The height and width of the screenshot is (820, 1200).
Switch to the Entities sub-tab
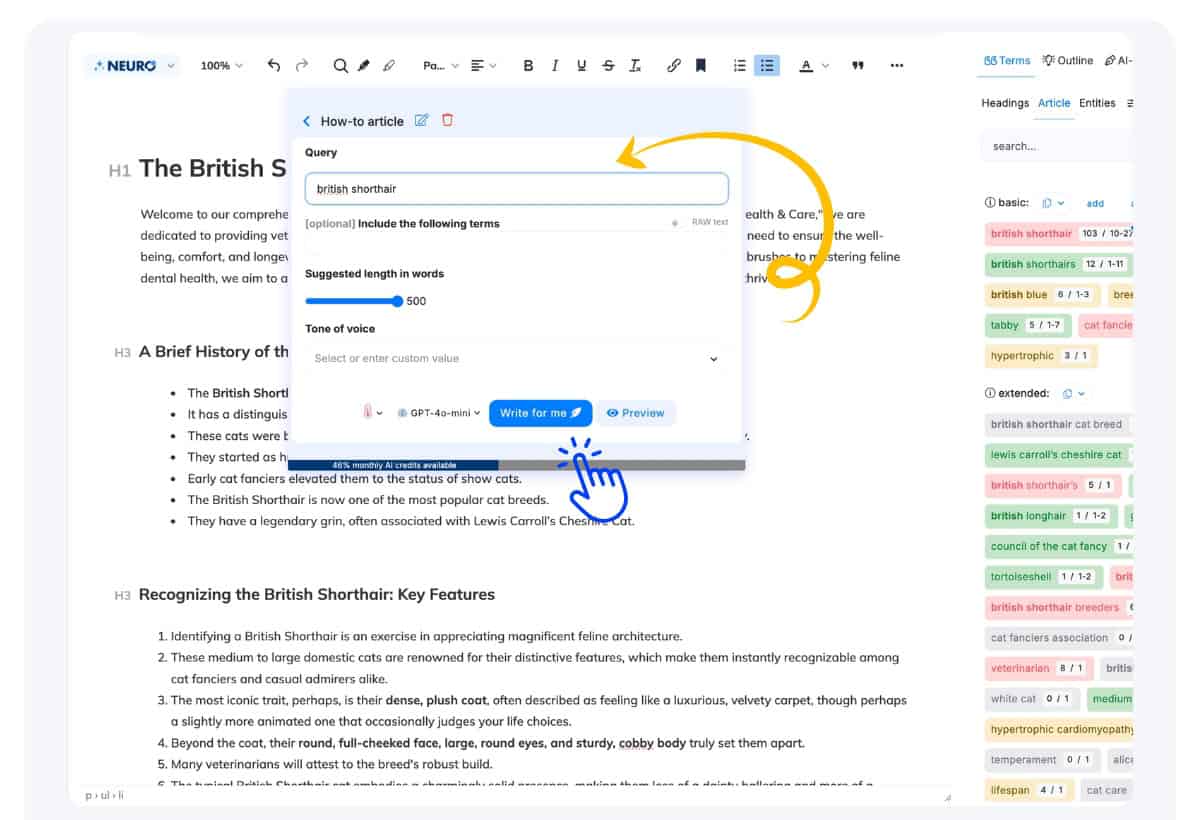tap(1097, 103)
